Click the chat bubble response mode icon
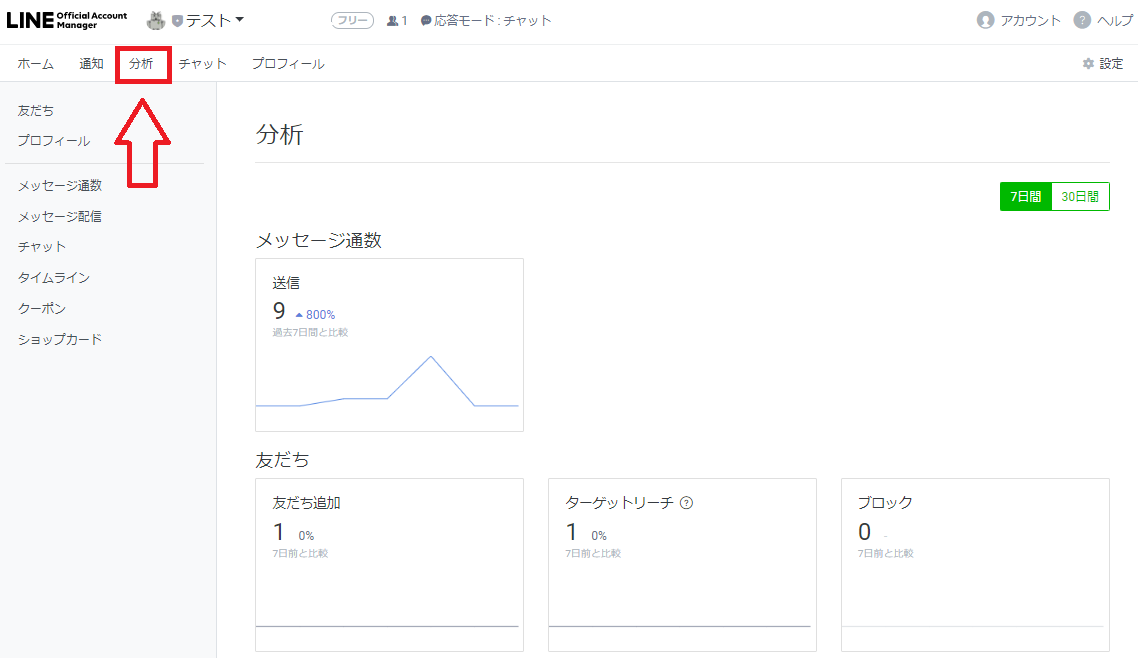The image size is (1138, 658). (x=426, y=21)
